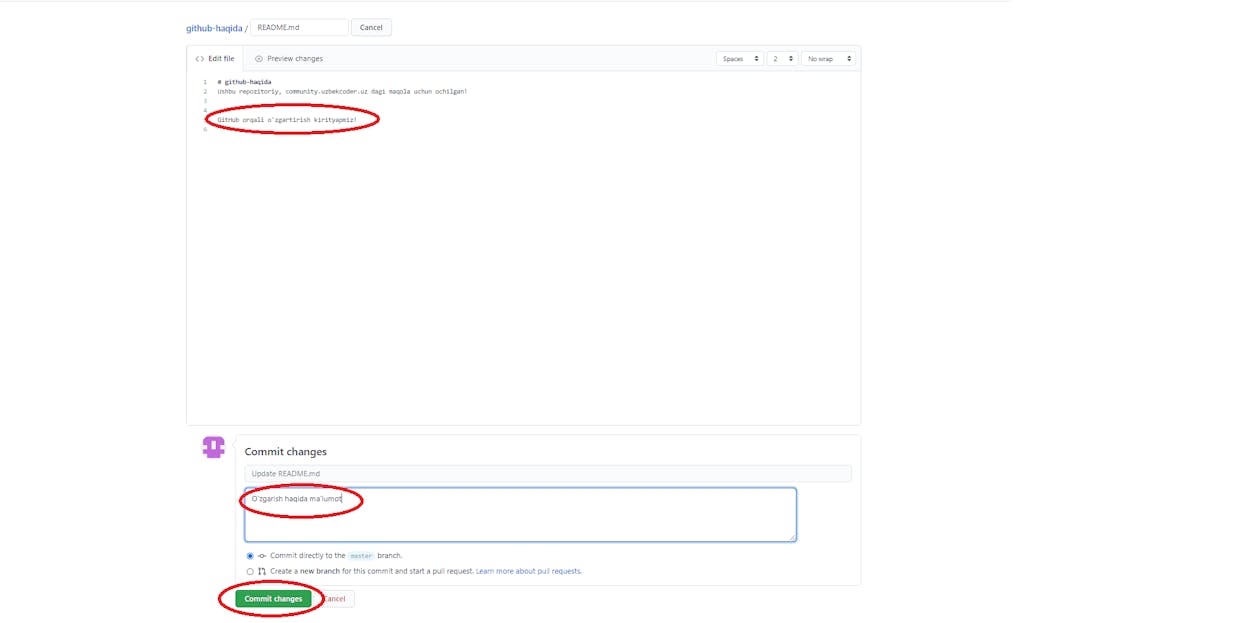Click the line 'GitHub orqali o'zgartirish kirityapmiz!'
The width and height of the screenshot is (1240, 623).
point(287,120)
